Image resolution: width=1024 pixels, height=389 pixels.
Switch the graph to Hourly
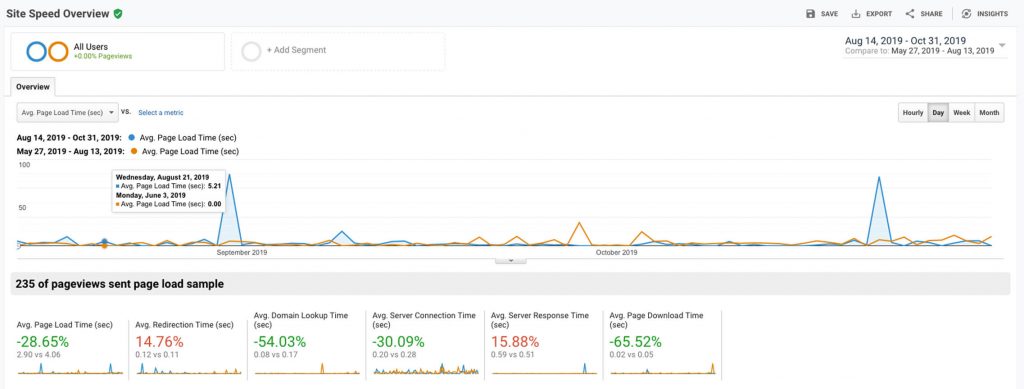pyautogui.click(x=913, y=112)
